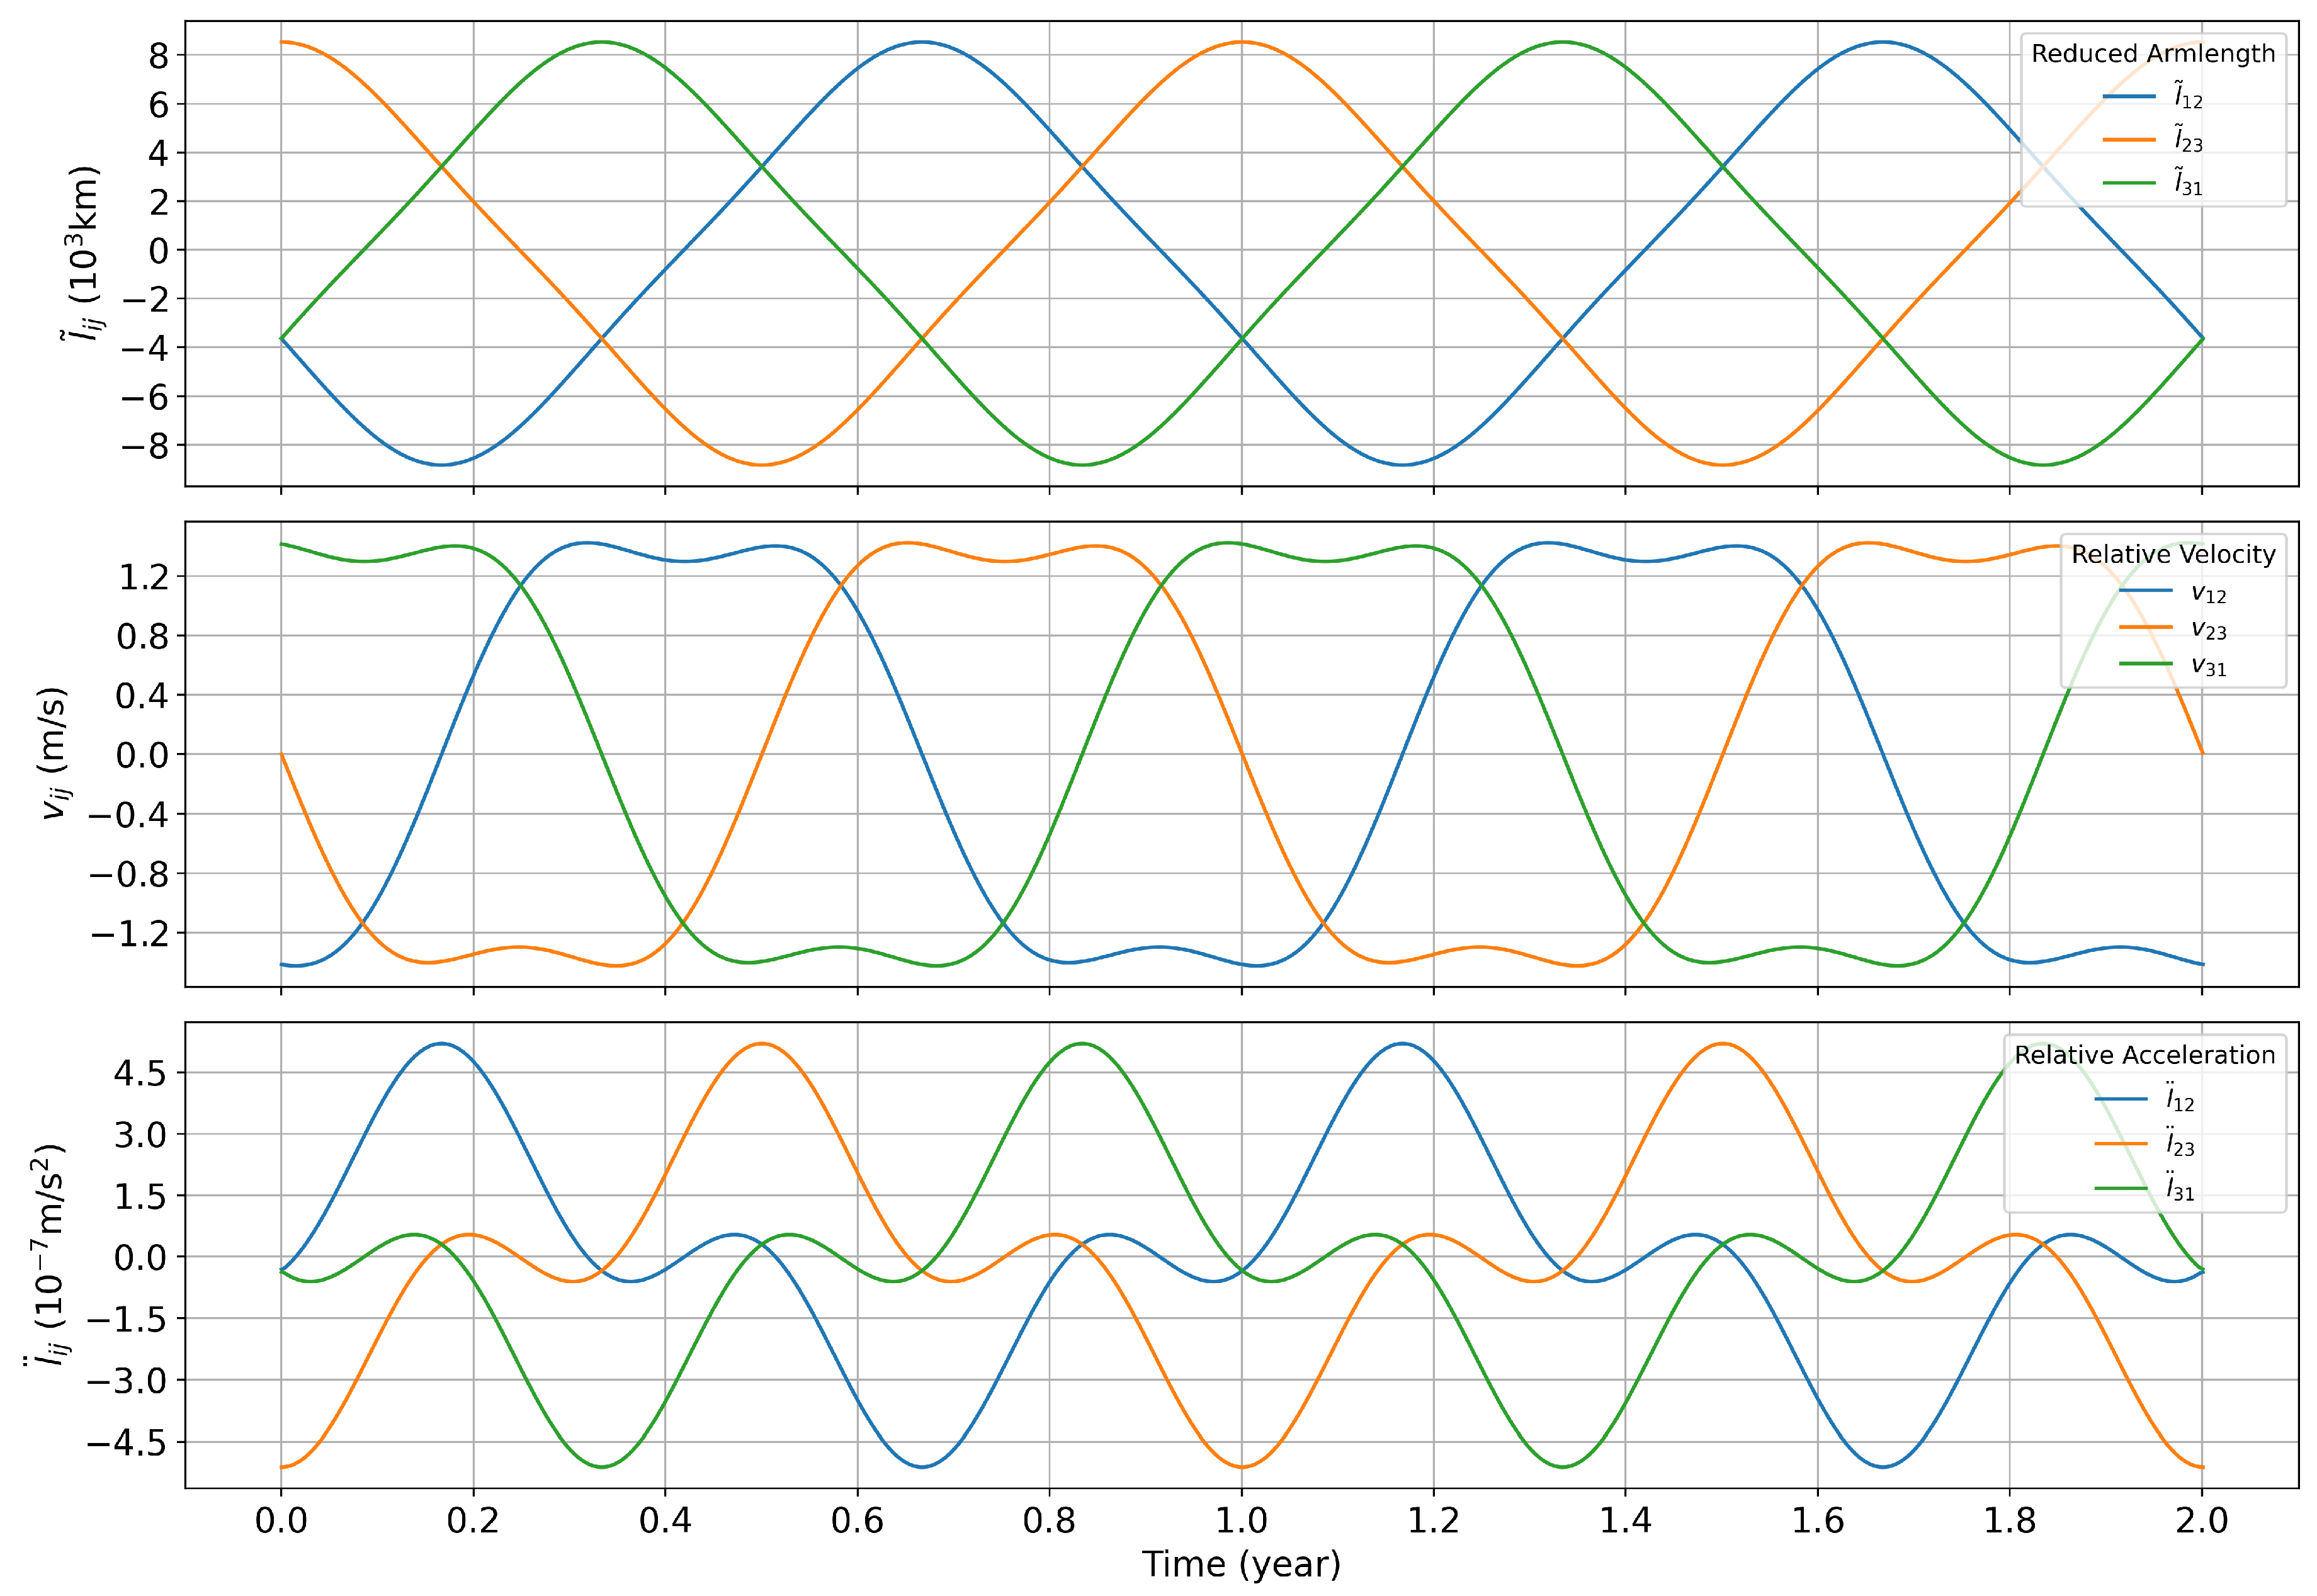The height and width of the screenshot is (1596, 2317).
Task: Select the orange l23 entry in Relative Acceleration legend
Action: pyautogui.click(x=2144, y=1142)
